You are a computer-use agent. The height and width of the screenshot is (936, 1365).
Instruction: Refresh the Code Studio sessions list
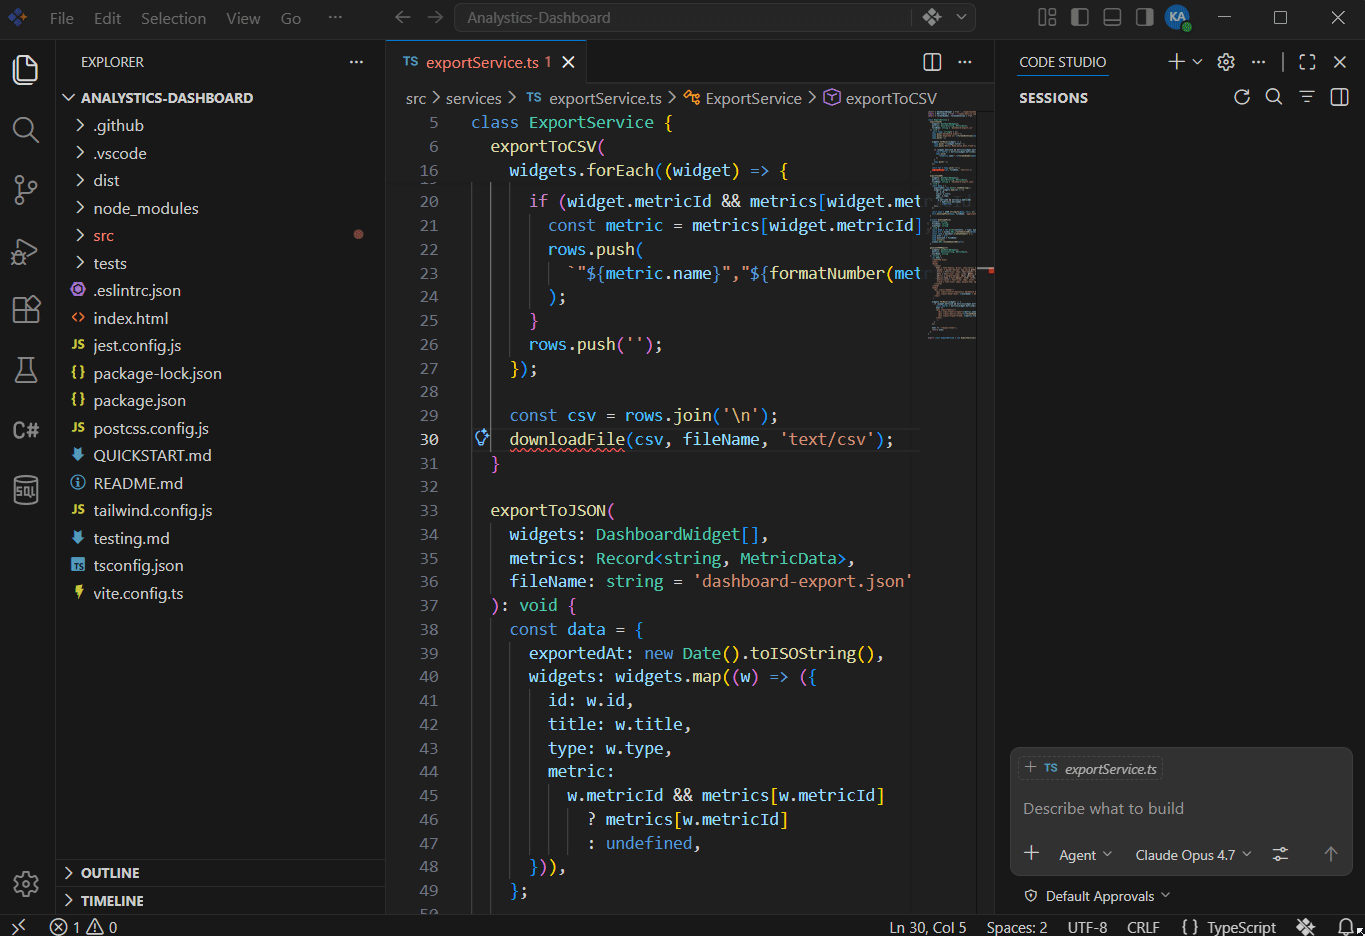(1242, 97)
